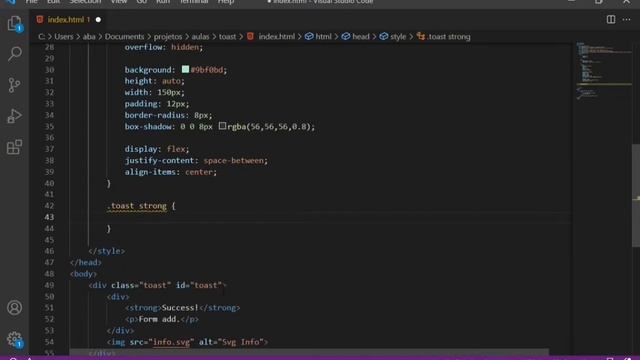The width and height of the screenshot is (640, 360).
Task: Click the minimap code overview
Action: (x=603, y=71)
